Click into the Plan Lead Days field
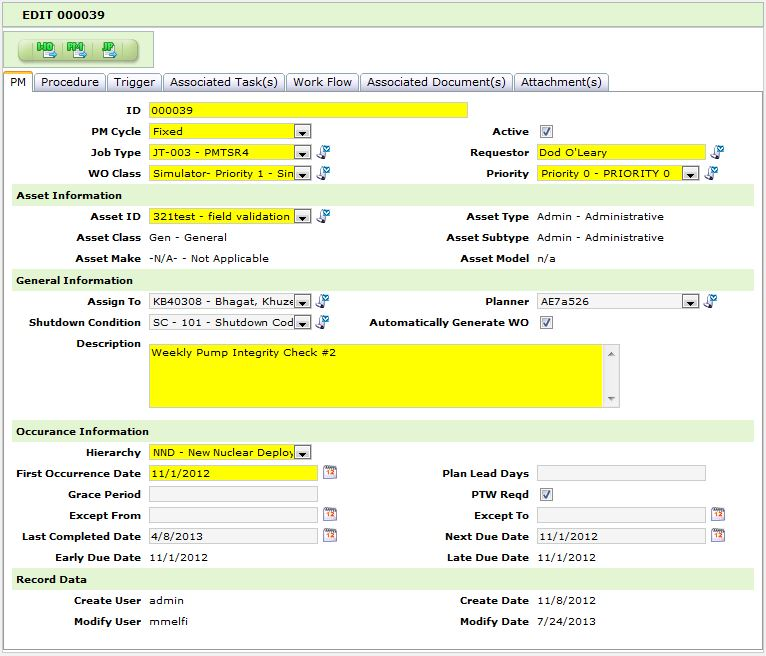This screenshot has width=766, height=656. [620, 473]
